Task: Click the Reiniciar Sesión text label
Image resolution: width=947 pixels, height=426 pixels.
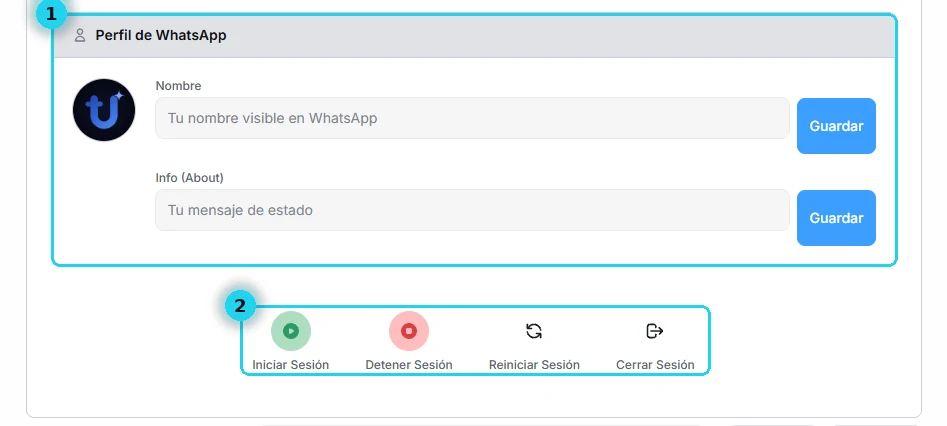Action: point(534,364)
